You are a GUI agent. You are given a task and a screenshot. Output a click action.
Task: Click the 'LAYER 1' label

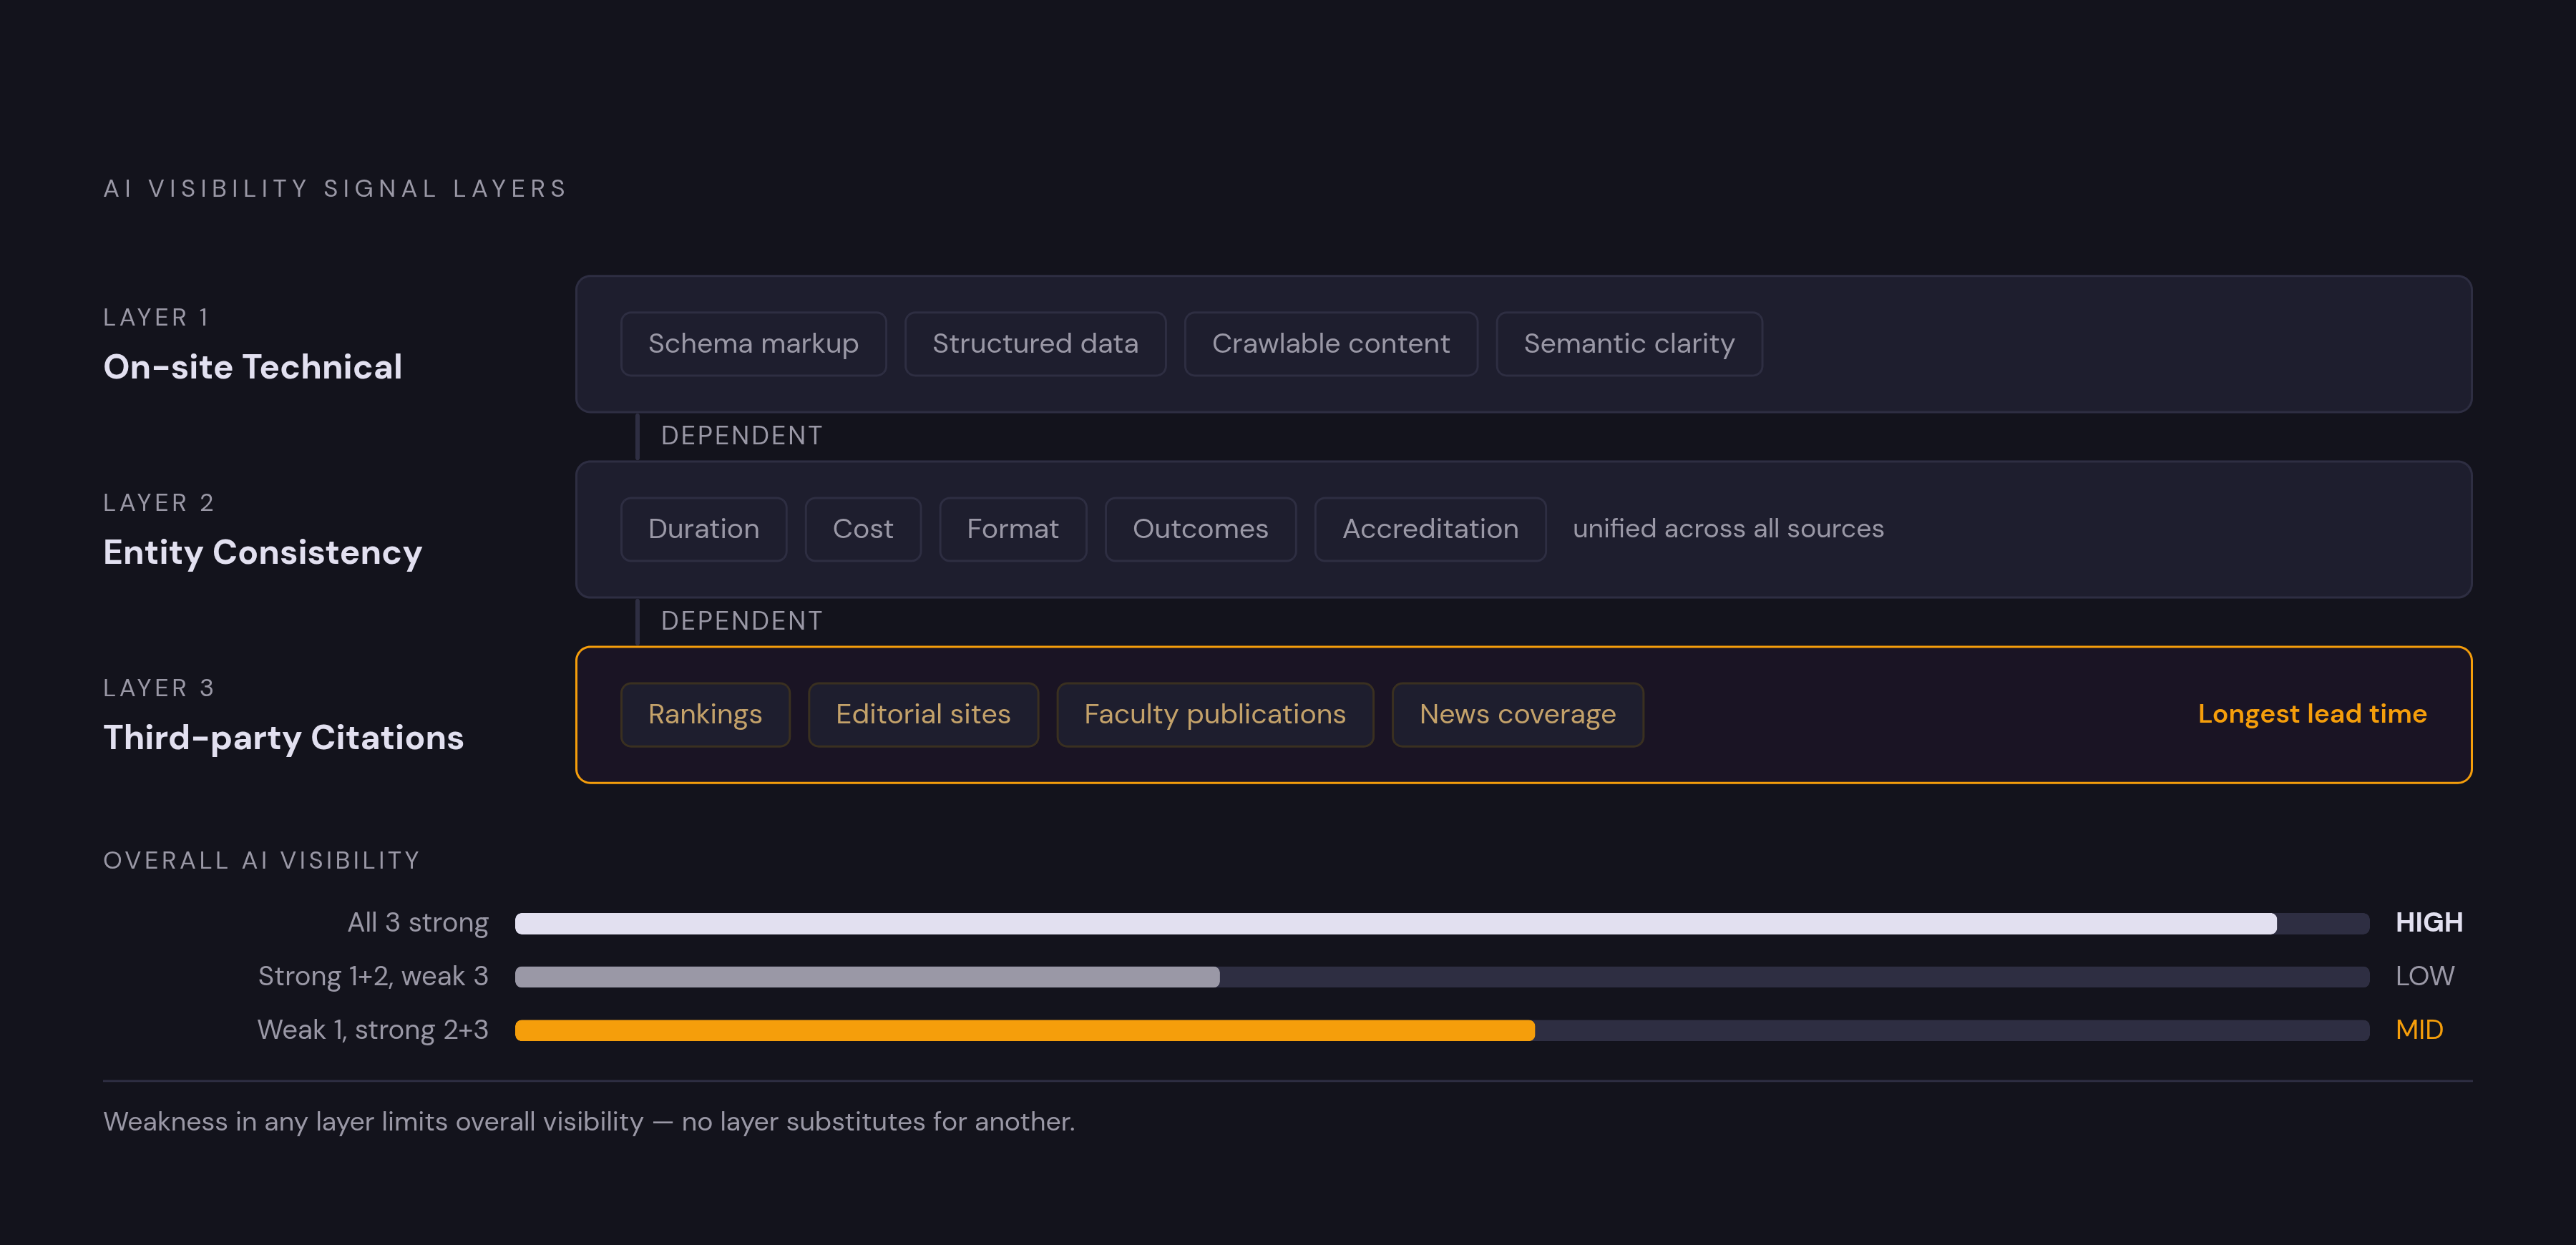156,318
